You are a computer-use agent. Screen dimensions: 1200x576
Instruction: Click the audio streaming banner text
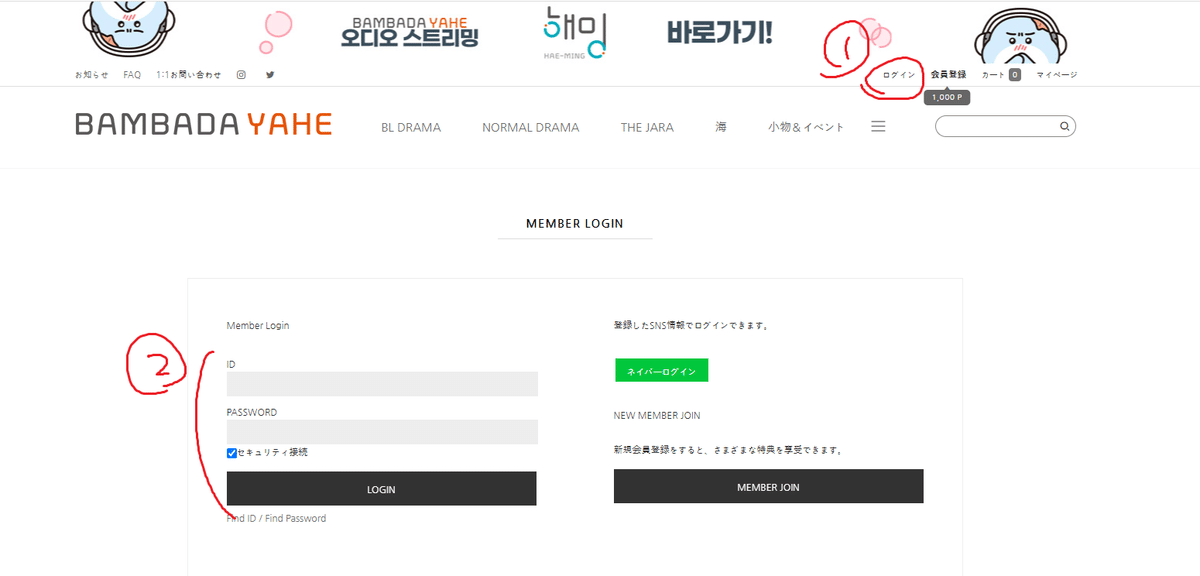pyautogui.click(x=410, y=33)
